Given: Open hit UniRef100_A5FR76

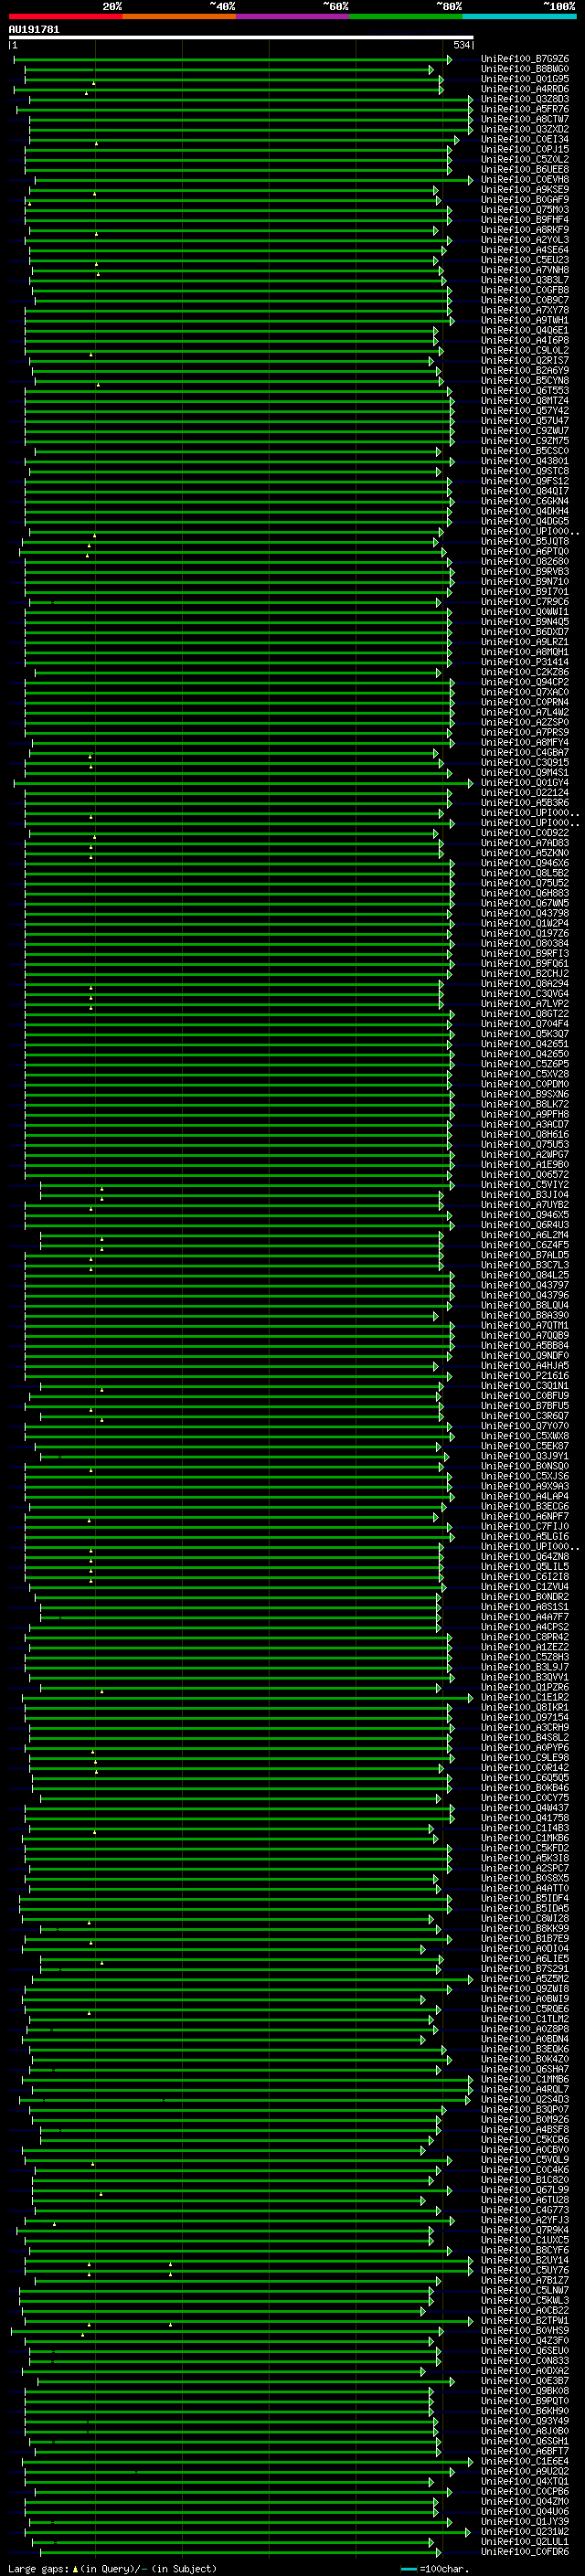Looking at the screenshot, I should pos(525,109).
